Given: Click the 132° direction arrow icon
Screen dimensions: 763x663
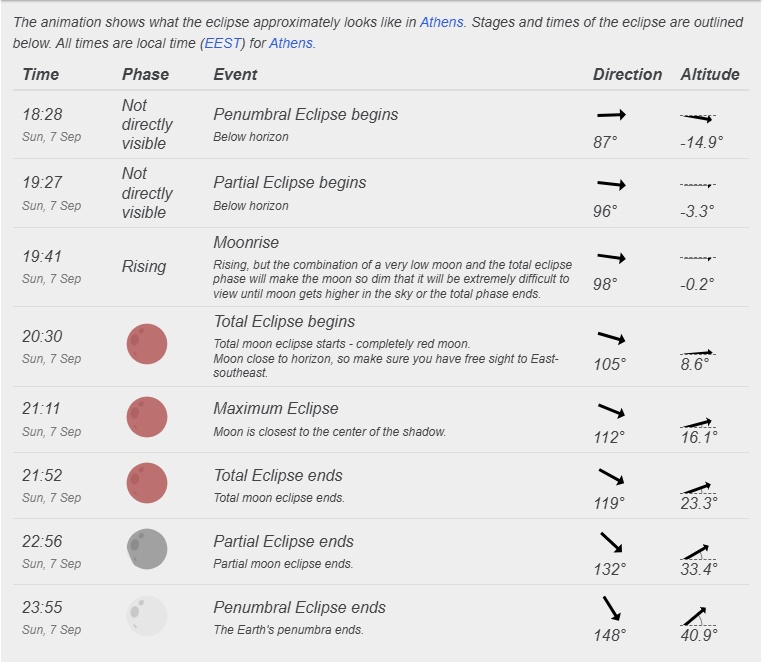Looking at the screenshot, I should click(611, 543).
